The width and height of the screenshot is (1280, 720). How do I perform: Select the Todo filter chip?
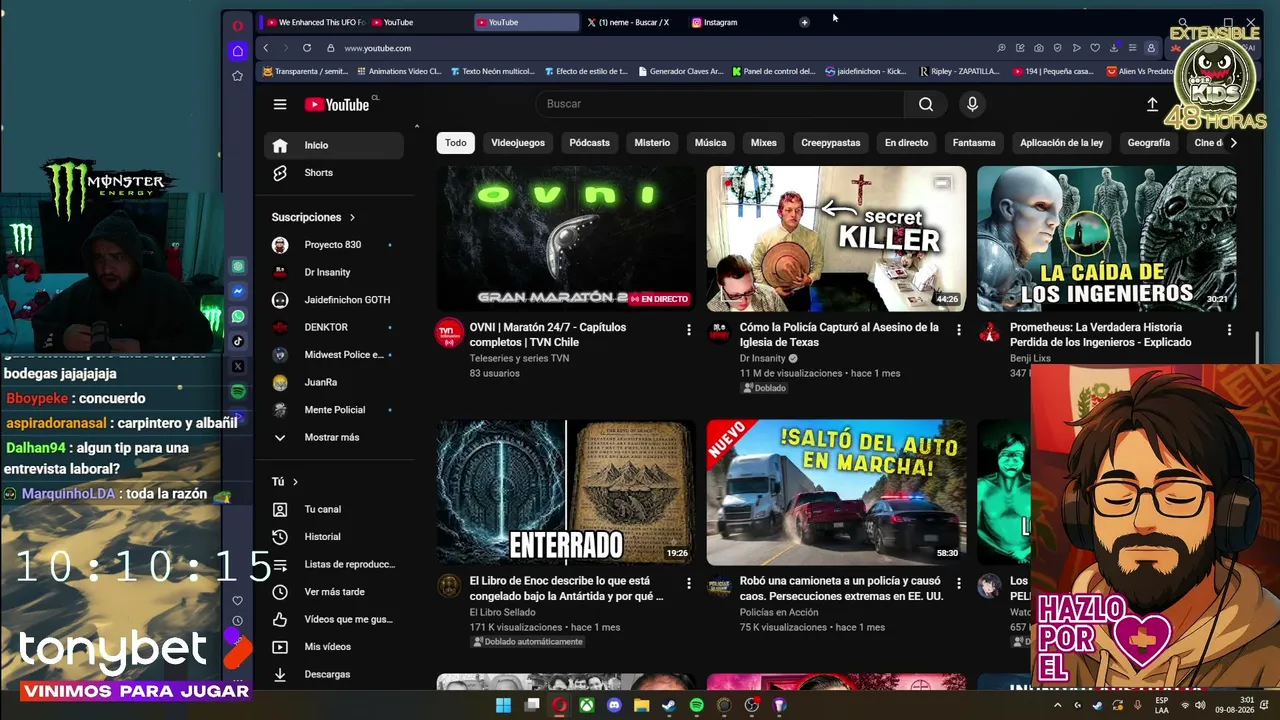click(x=456, y=143)
